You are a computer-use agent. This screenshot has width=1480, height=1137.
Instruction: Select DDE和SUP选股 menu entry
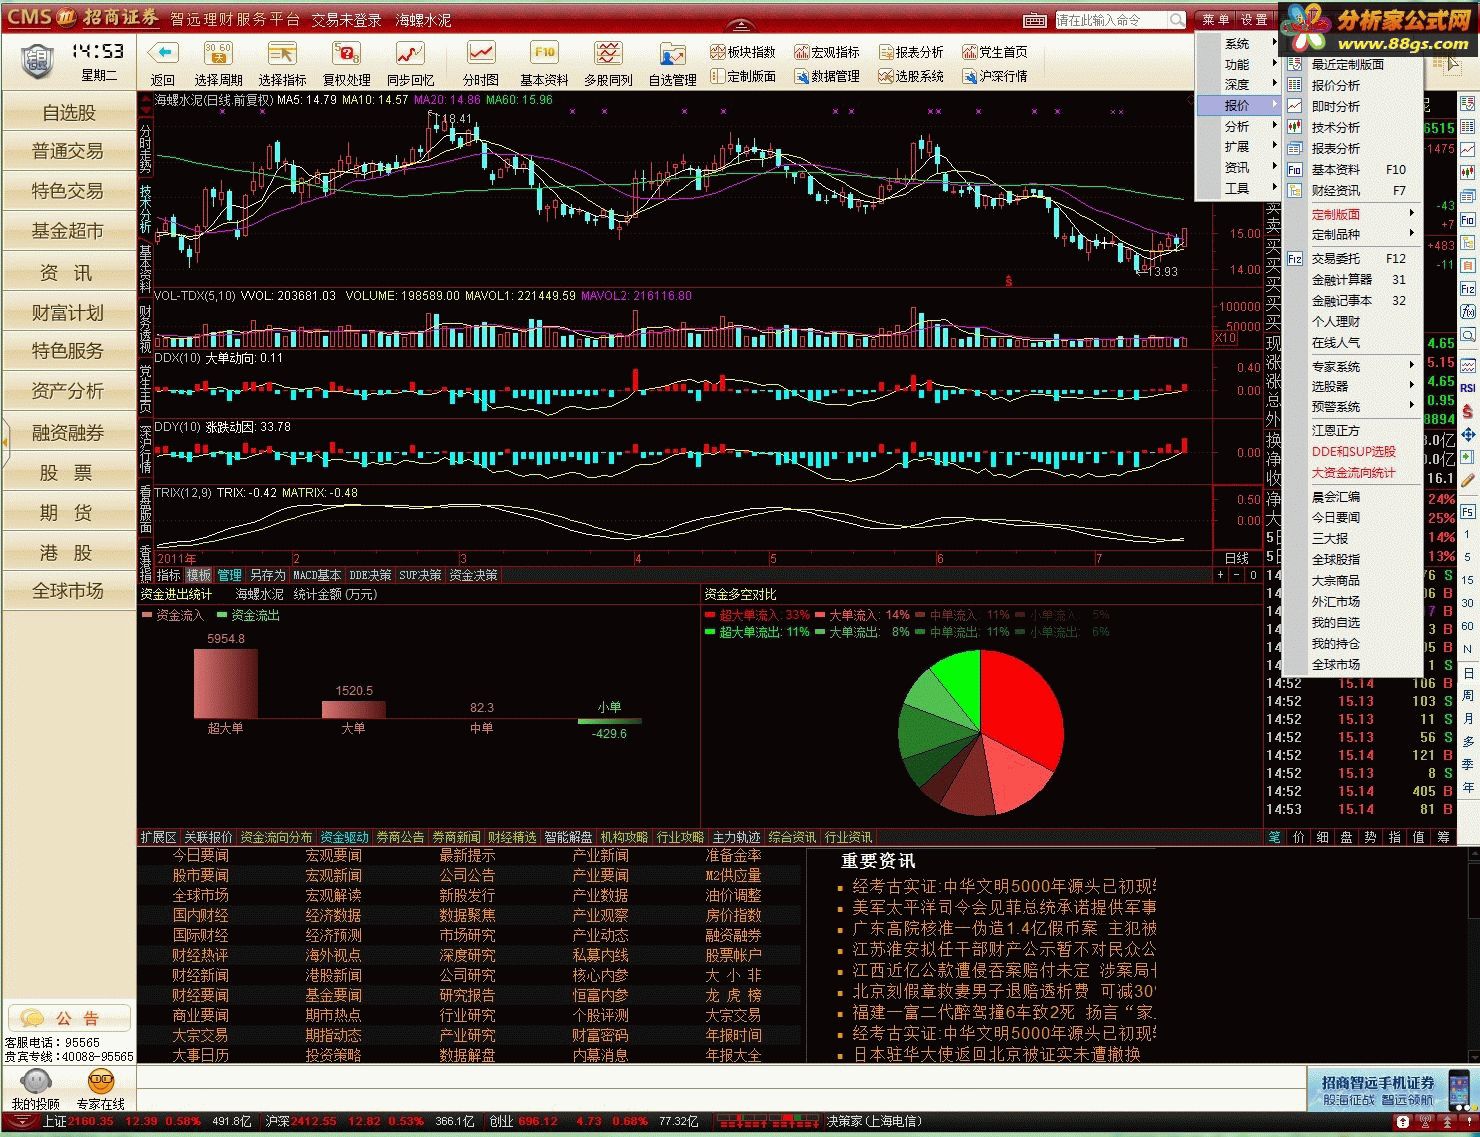pyautogui.click(x=1352, y=451)
